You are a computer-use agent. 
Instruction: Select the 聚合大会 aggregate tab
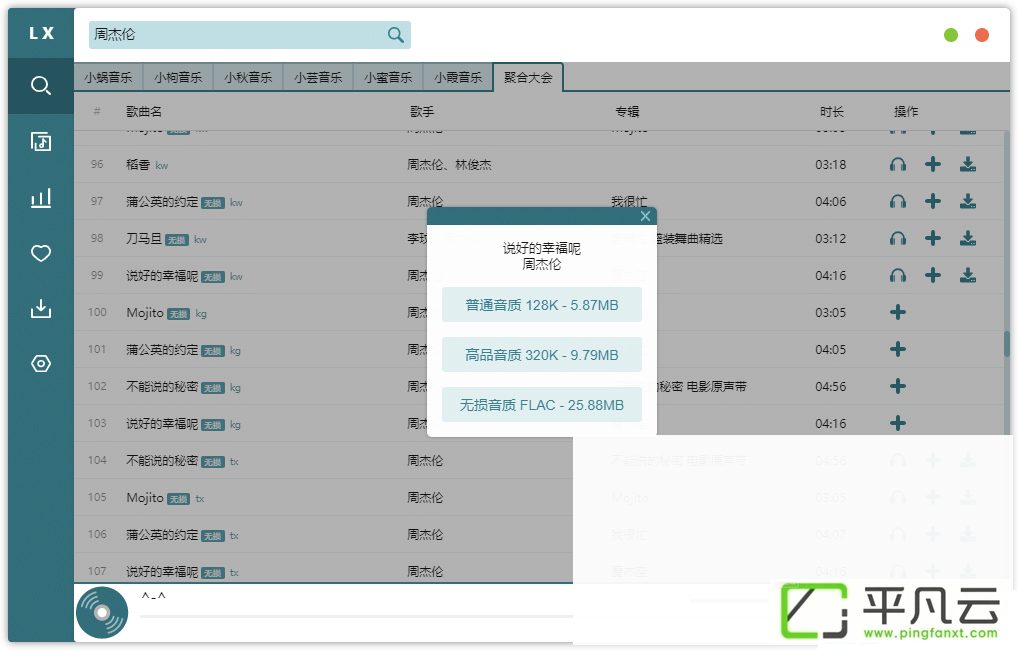click(x=528, y=78)
